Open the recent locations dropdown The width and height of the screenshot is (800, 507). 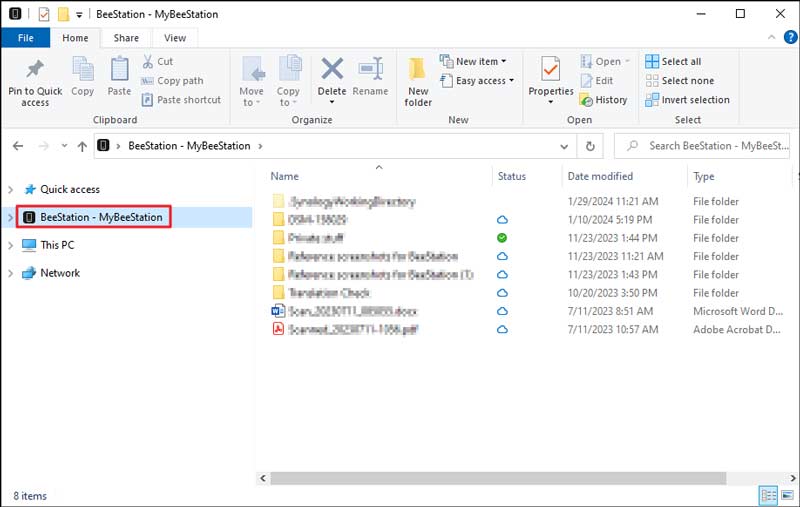(64, 146)
